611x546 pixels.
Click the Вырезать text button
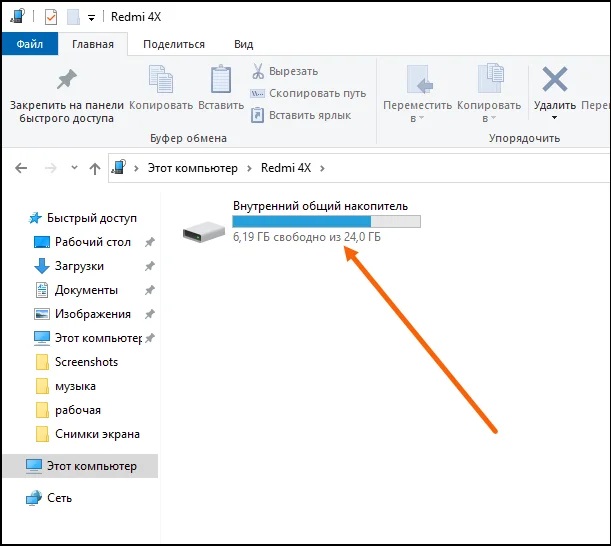pos(293,71)
